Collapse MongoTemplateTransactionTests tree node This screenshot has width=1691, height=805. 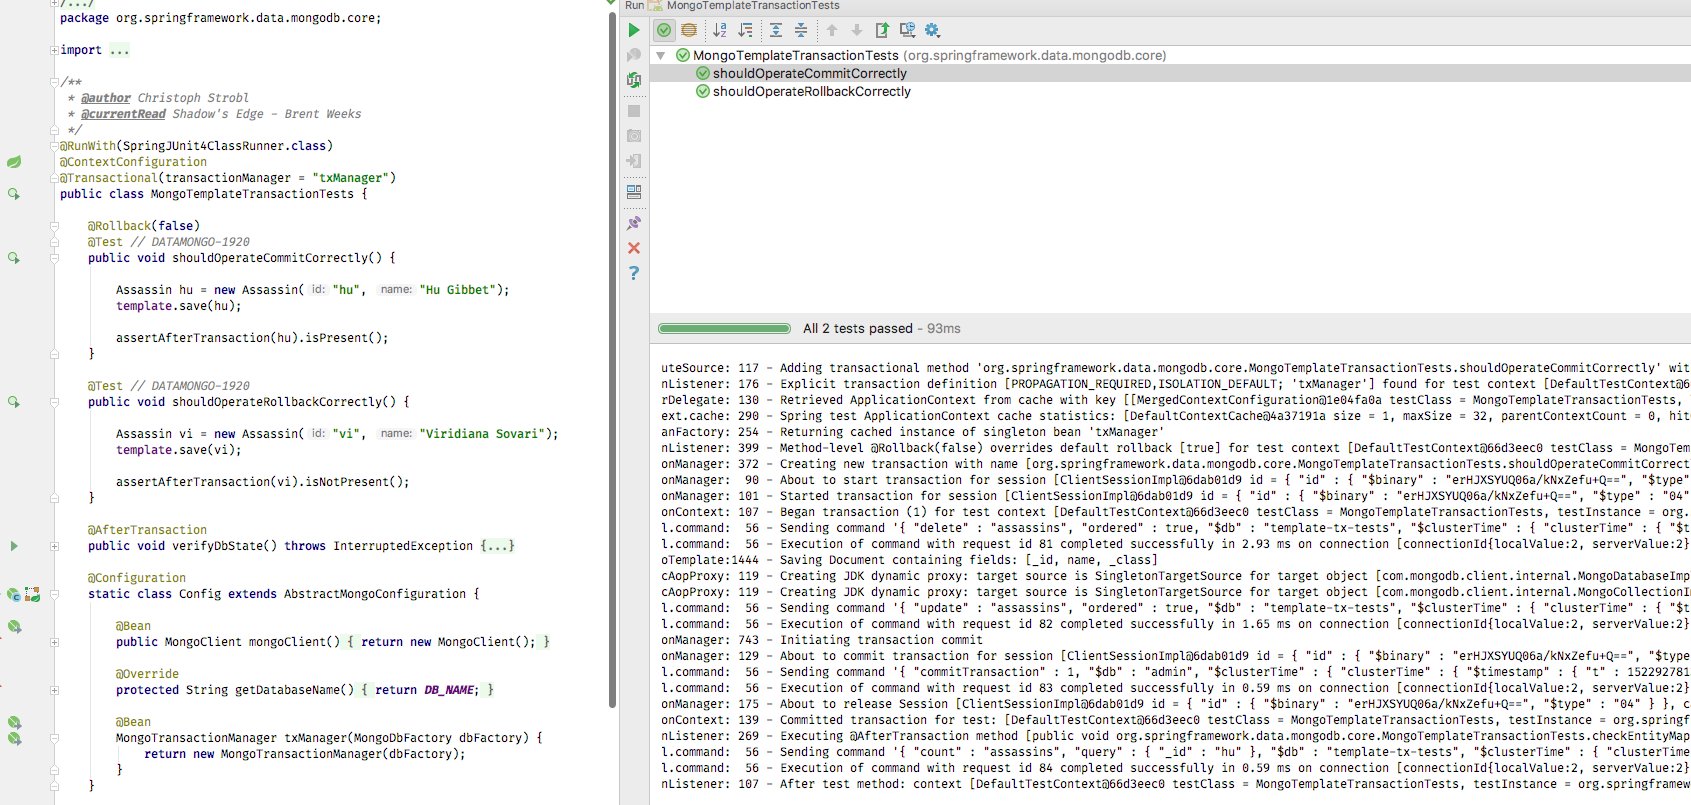coord(661,56)
